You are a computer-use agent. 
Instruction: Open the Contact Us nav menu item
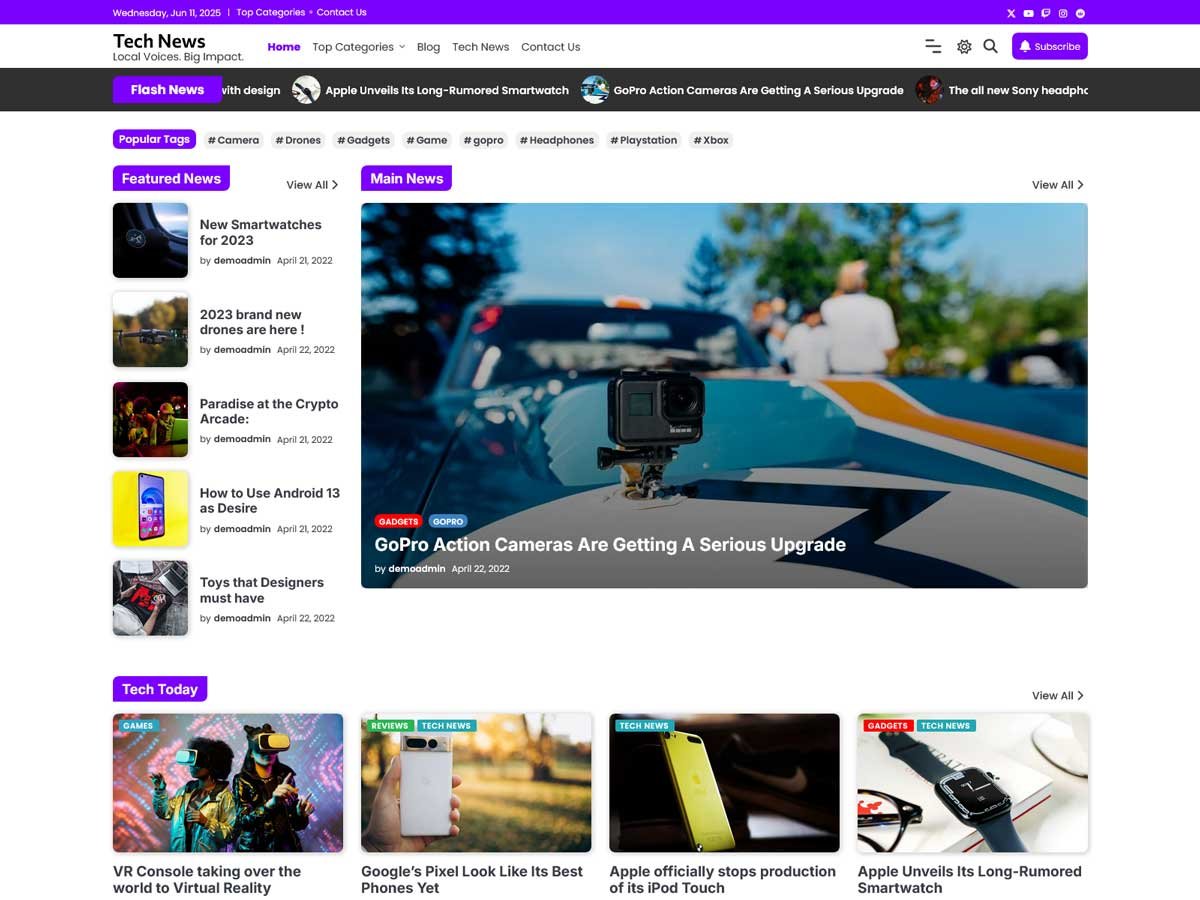[550, 47]
